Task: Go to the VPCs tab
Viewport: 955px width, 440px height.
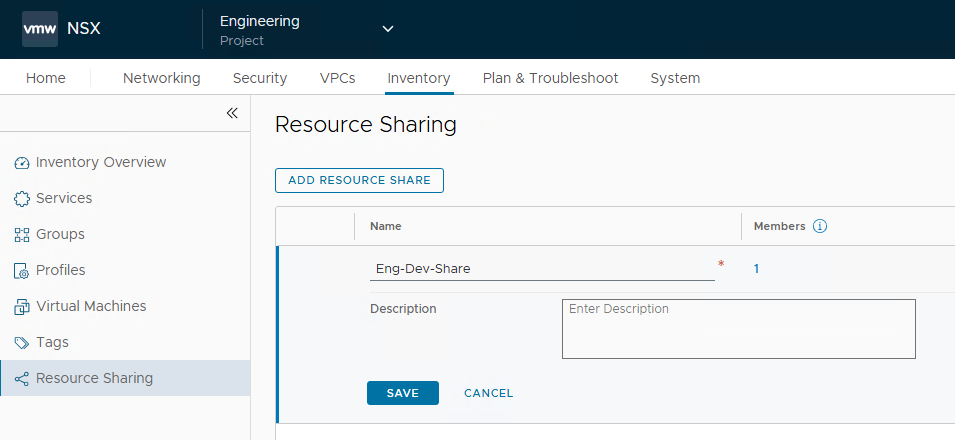Action: point(337,78)
